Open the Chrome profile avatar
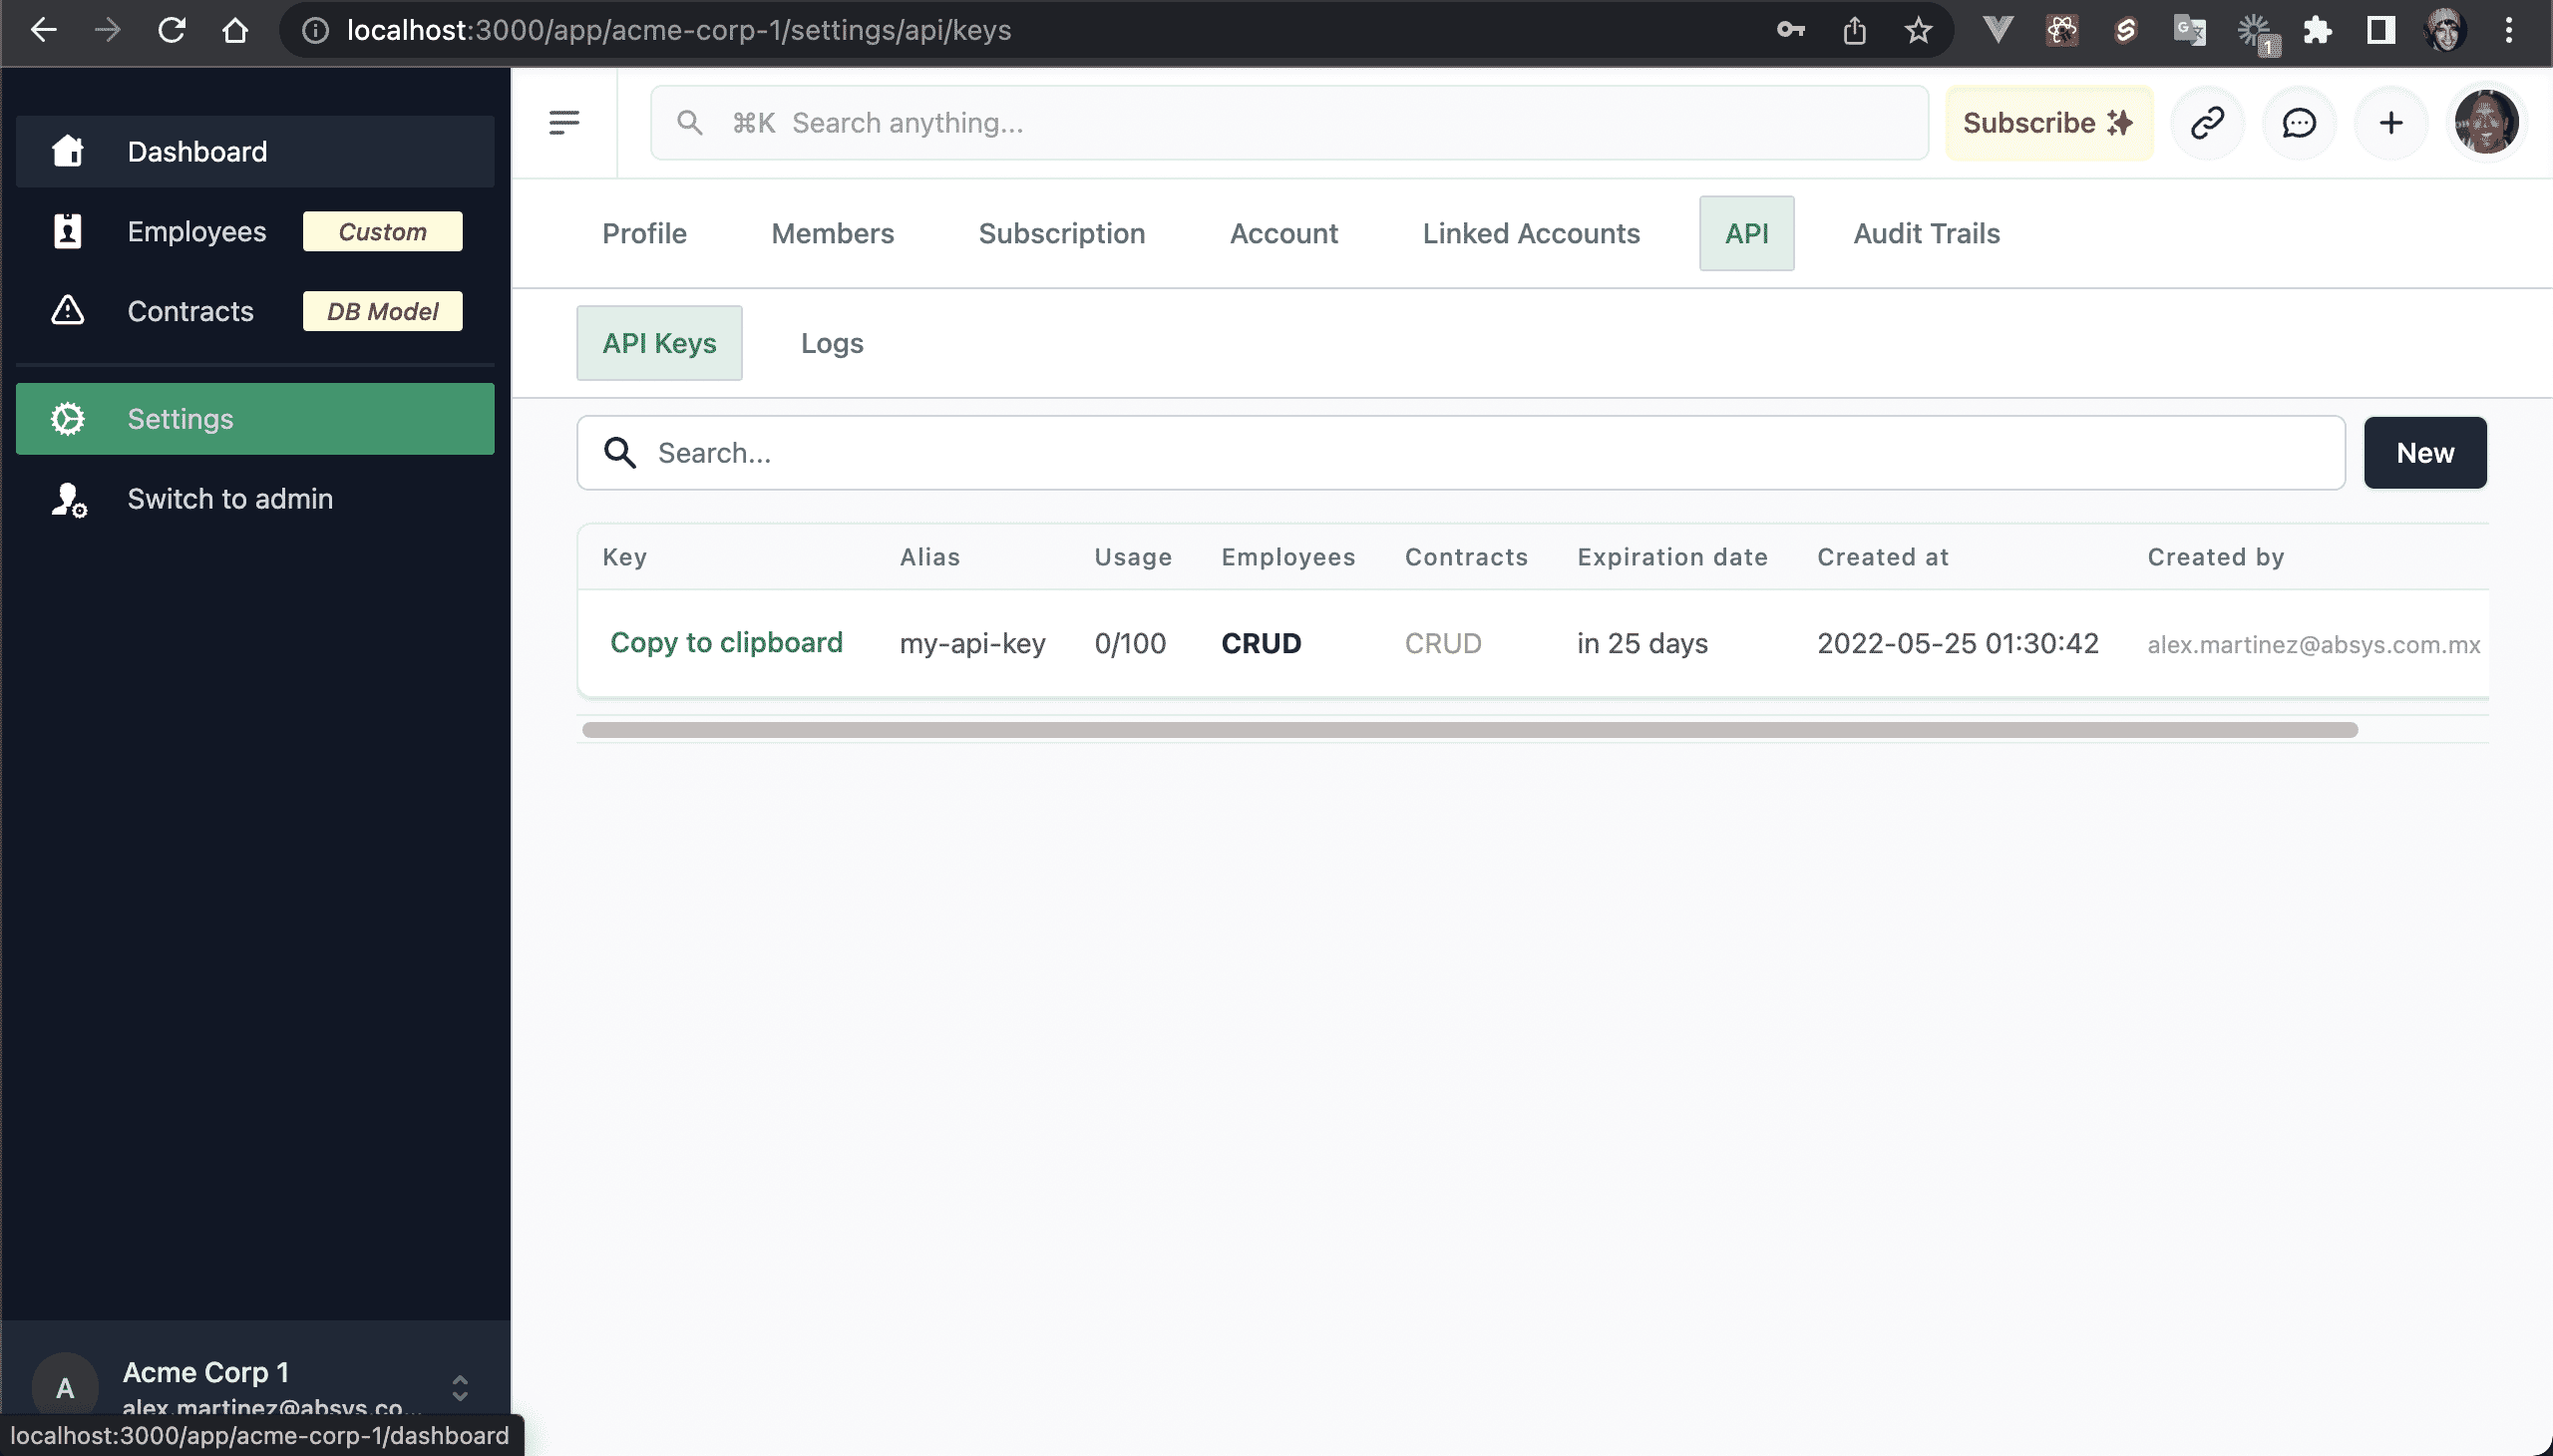The image size is (2553, 1456). point(2445,30)
